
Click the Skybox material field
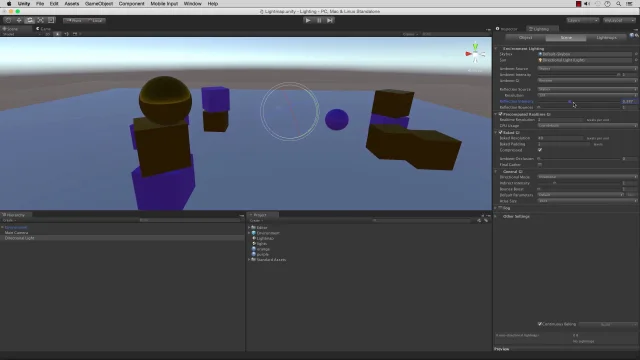585,54
